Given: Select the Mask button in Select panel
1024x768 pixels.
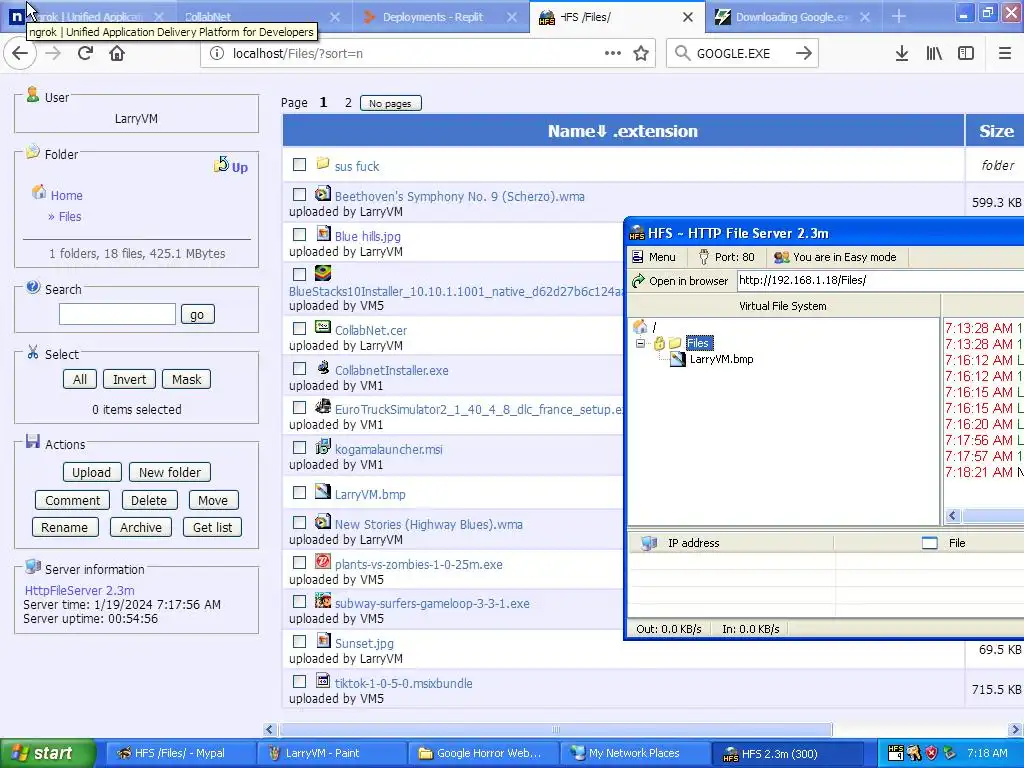Looking at the screenshot, I should tap(187, 379).
